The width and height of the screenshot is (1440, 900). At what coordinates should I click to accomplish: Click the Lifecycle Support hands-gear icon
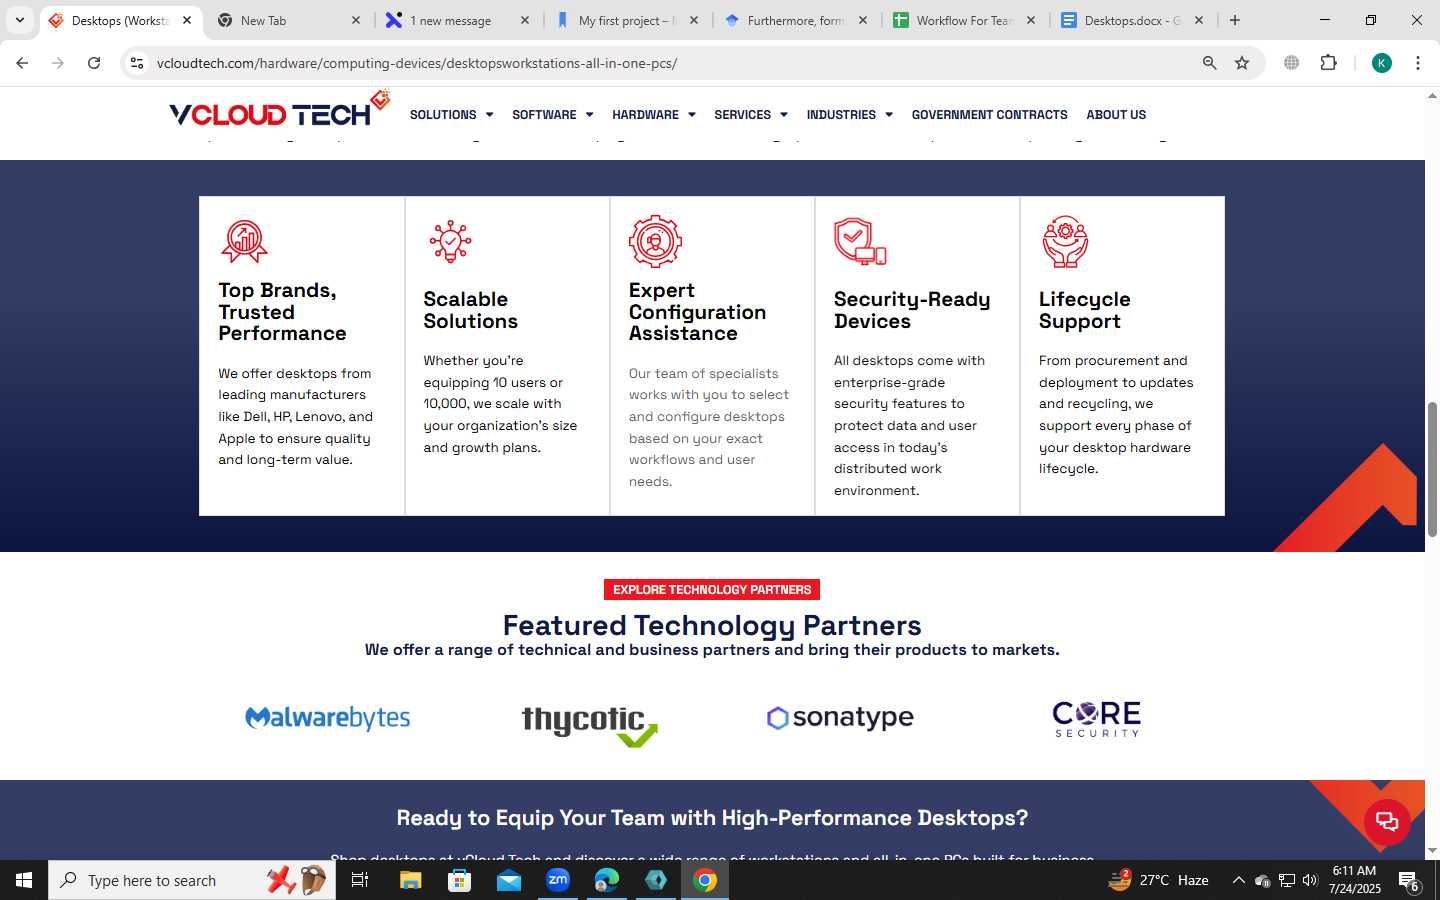pyautogui.click(x=1065, y=241)
